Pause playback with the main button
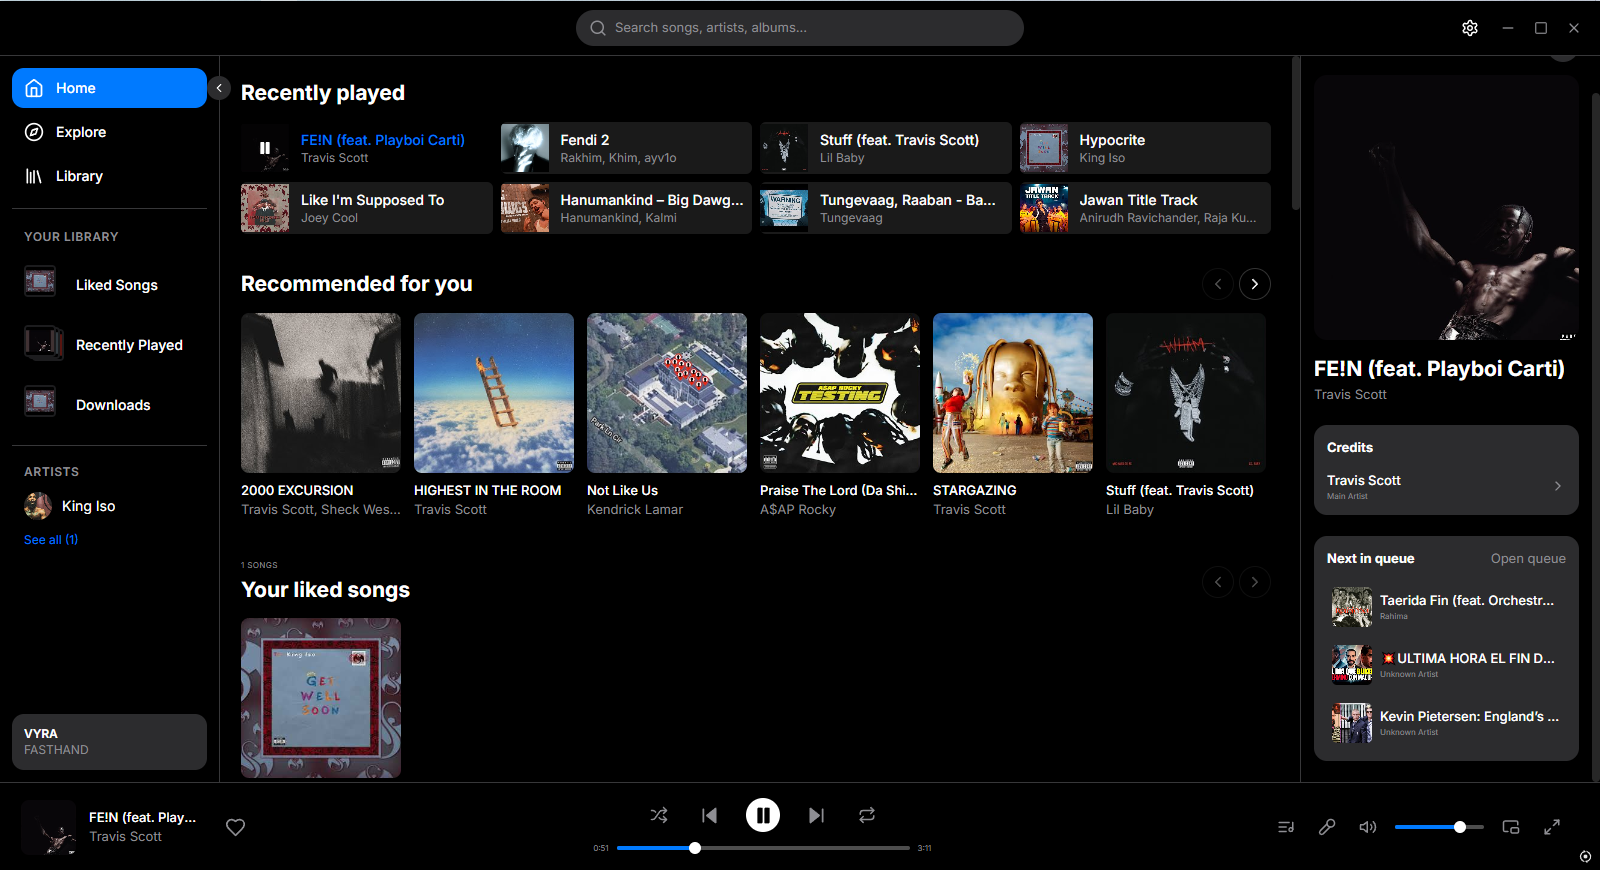Viewport: 1600px width, 870px height. [763, 815]
